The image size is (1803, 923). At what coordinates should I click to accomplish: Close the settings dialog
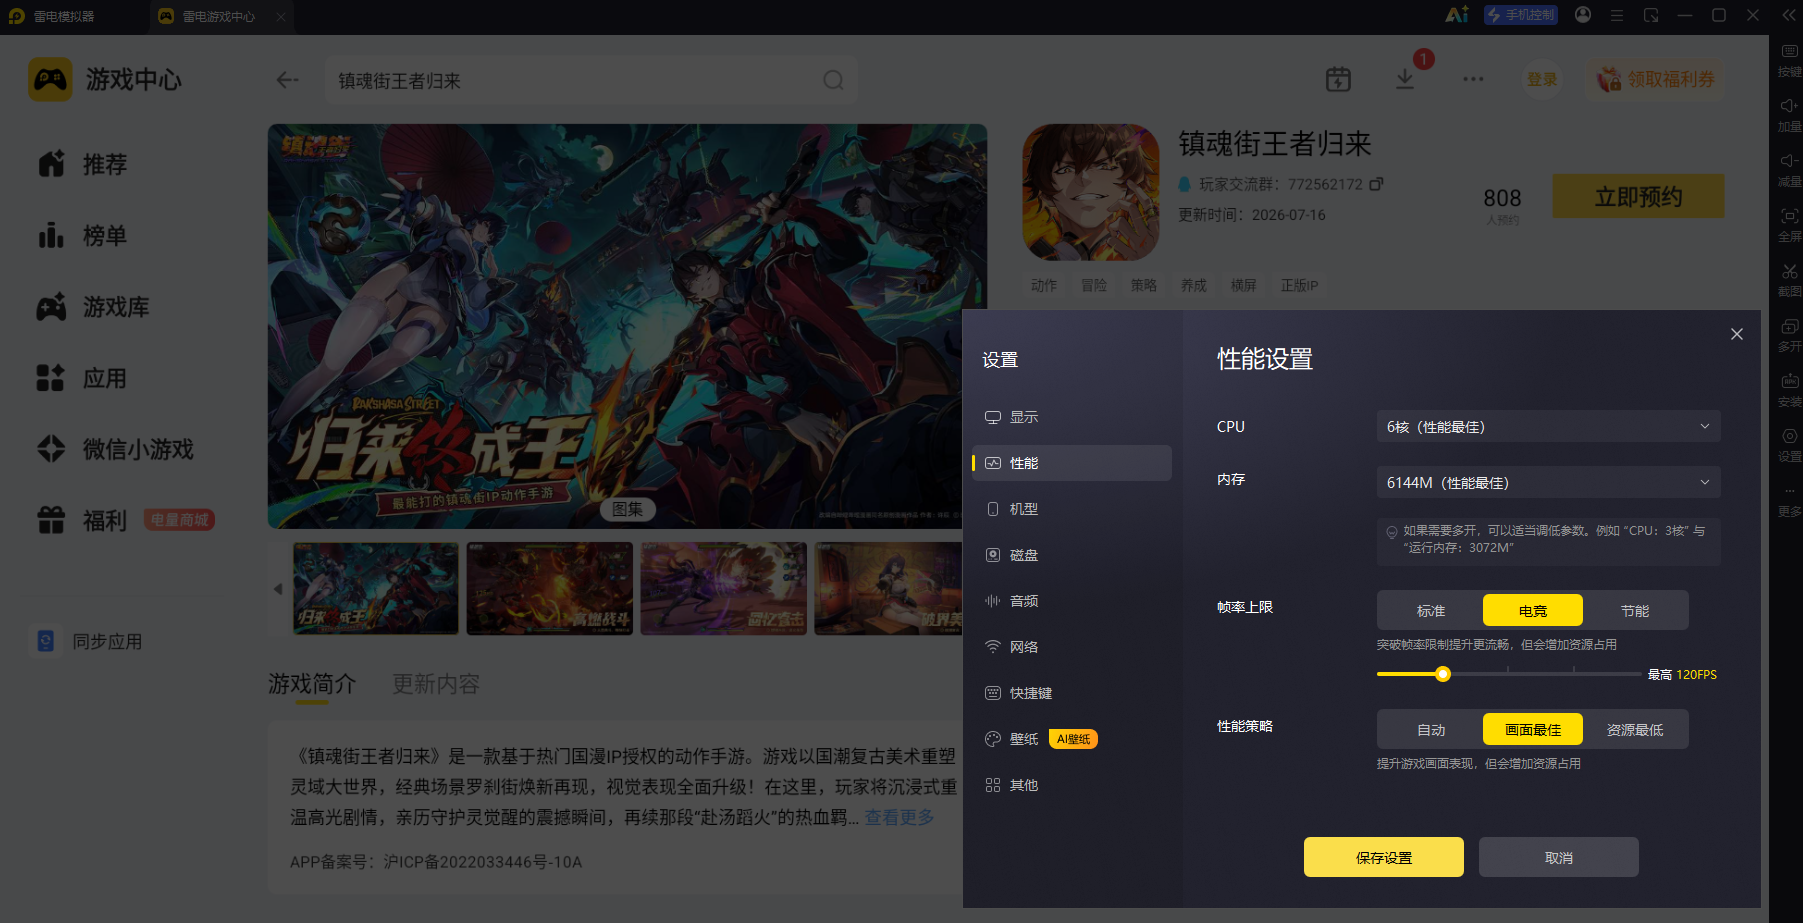(1737, 334)
